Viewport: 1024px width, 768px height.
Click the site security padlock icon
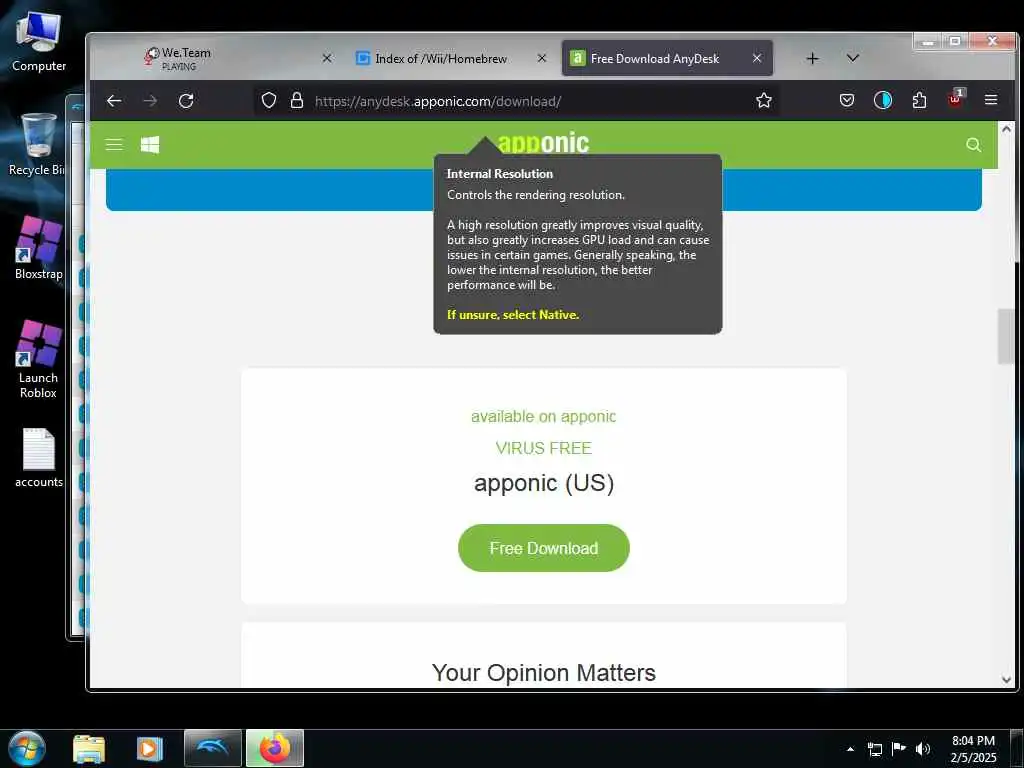(x=297, y=101)
